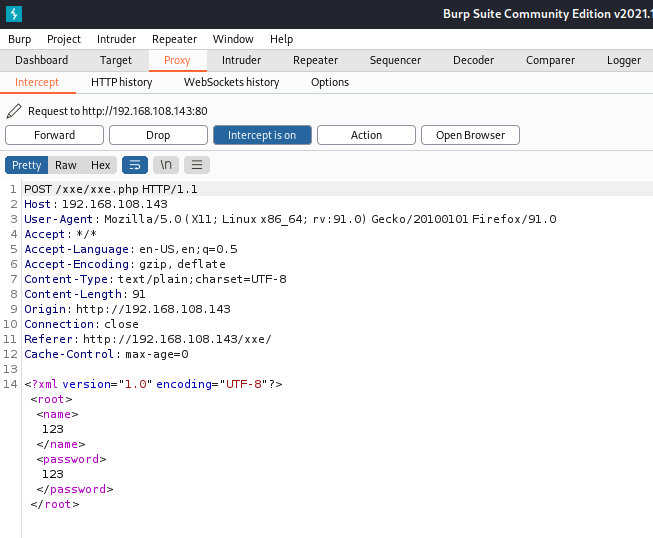653x538 pixels.
Task: Select the Proxy tab
Action: pos(177,60)
